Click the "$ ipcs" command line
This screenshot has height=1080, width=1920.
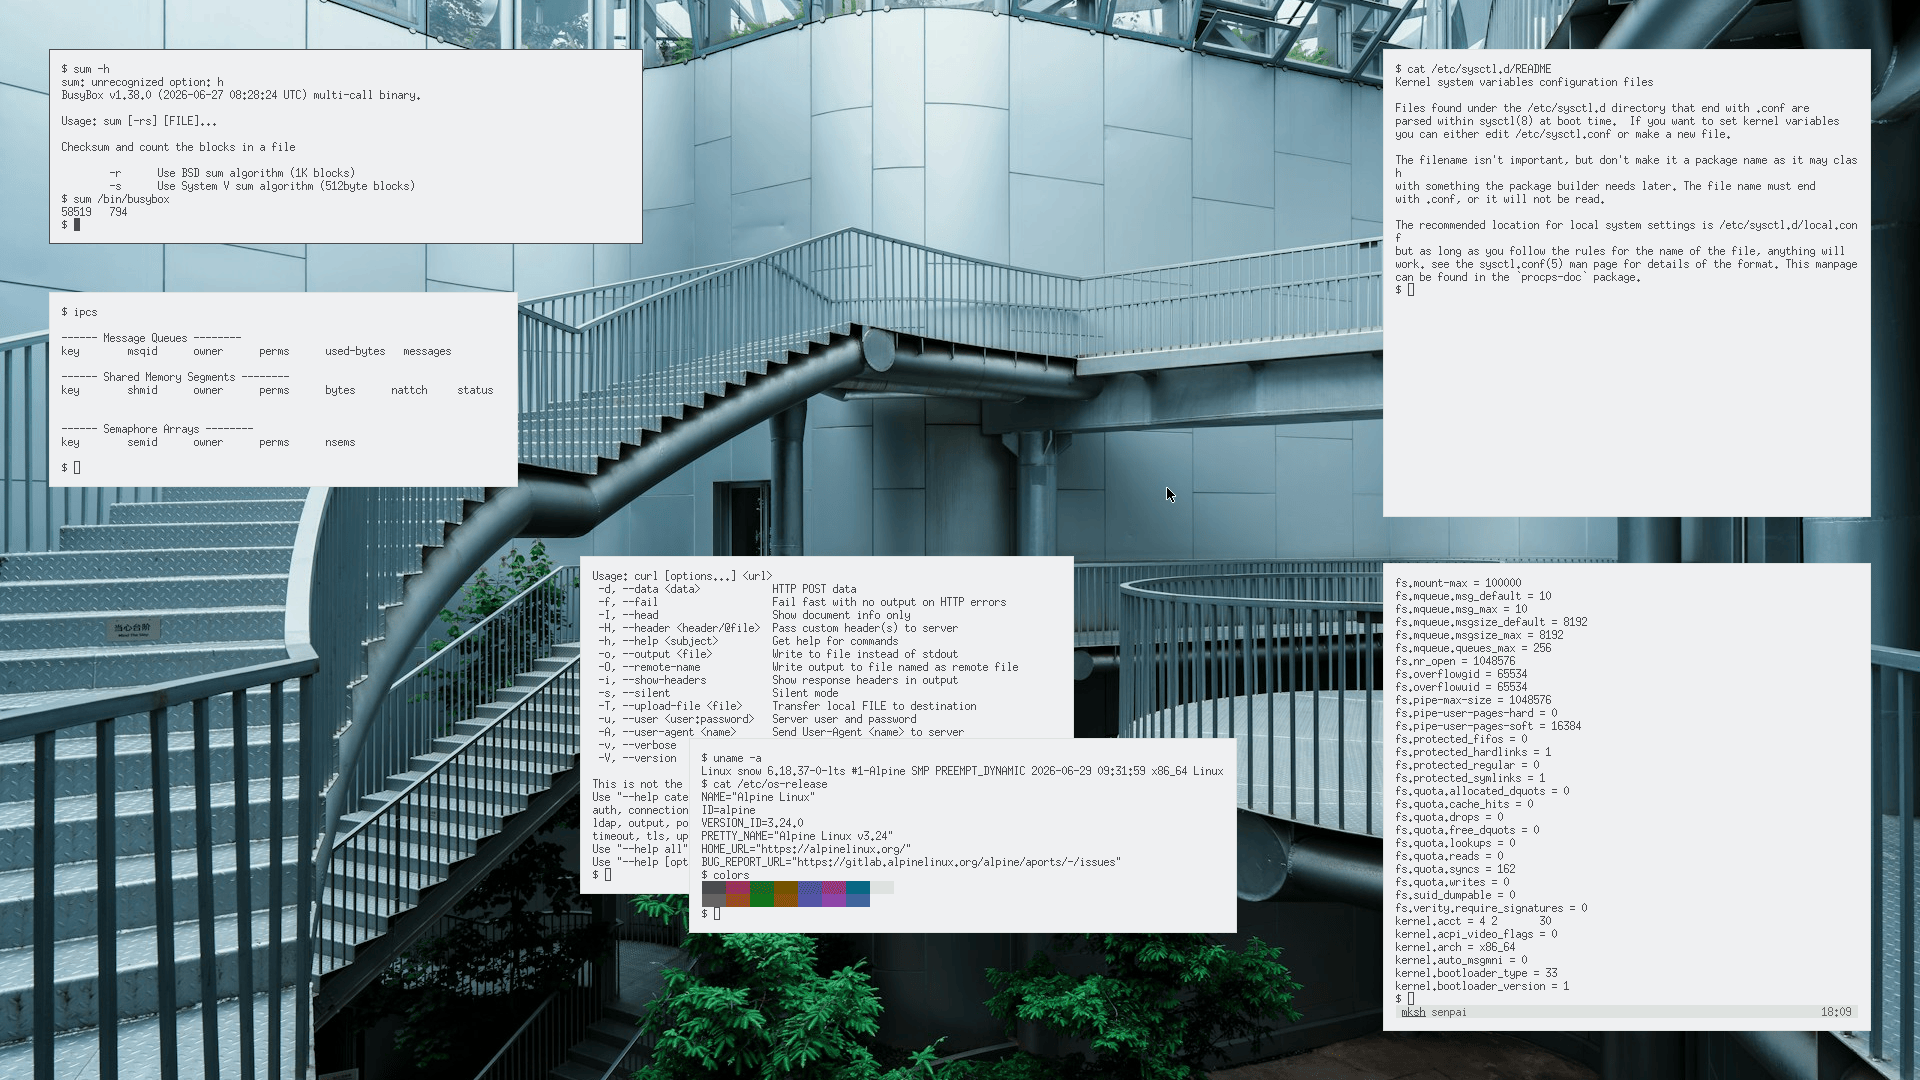(x=79, y=312)
